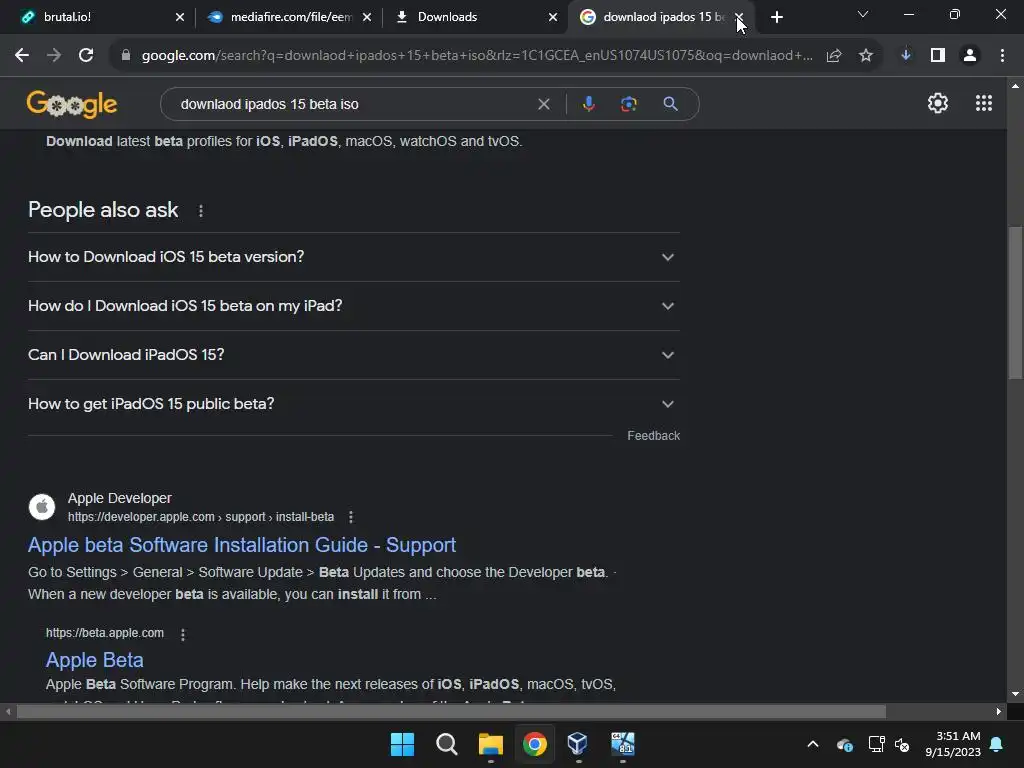The height and width of the screenshot is (768, 1024).
Task: Open options for Apple Developer result
Action: pos(351,517)
